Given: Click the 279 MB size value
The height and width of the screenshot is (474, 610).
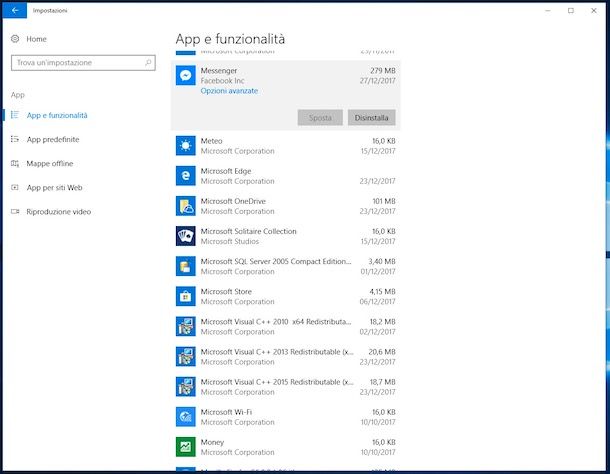Looking at the screenshot, I should 383,70.
